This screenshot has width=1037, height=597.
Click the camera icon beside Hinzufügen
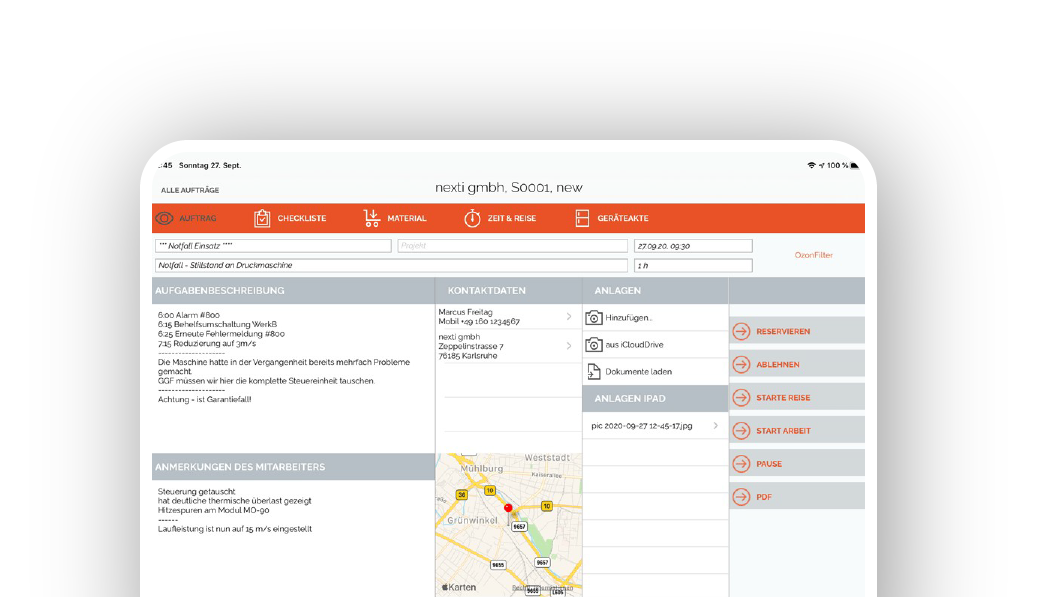tap(594, 318)
